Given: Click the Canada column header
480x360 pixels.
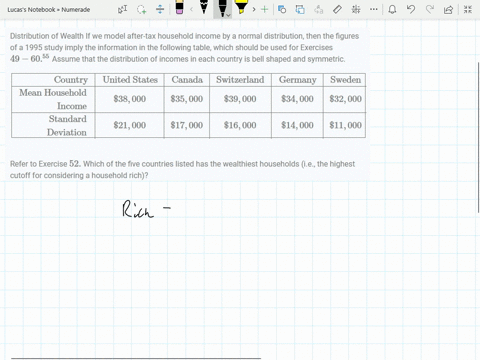Looking at the screenshot, I should click(187, 80).
